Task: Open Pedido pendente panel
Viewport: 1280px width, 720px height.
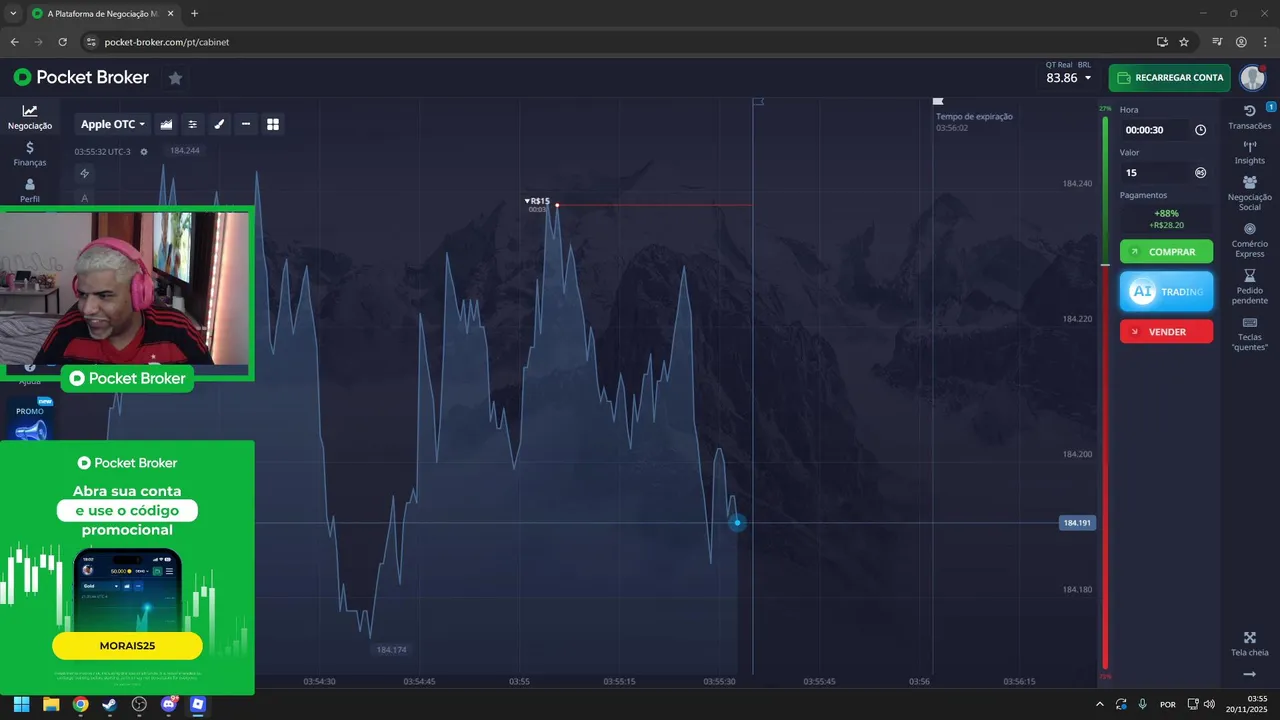Action: pyautogui.click(x=1249, y=287)
